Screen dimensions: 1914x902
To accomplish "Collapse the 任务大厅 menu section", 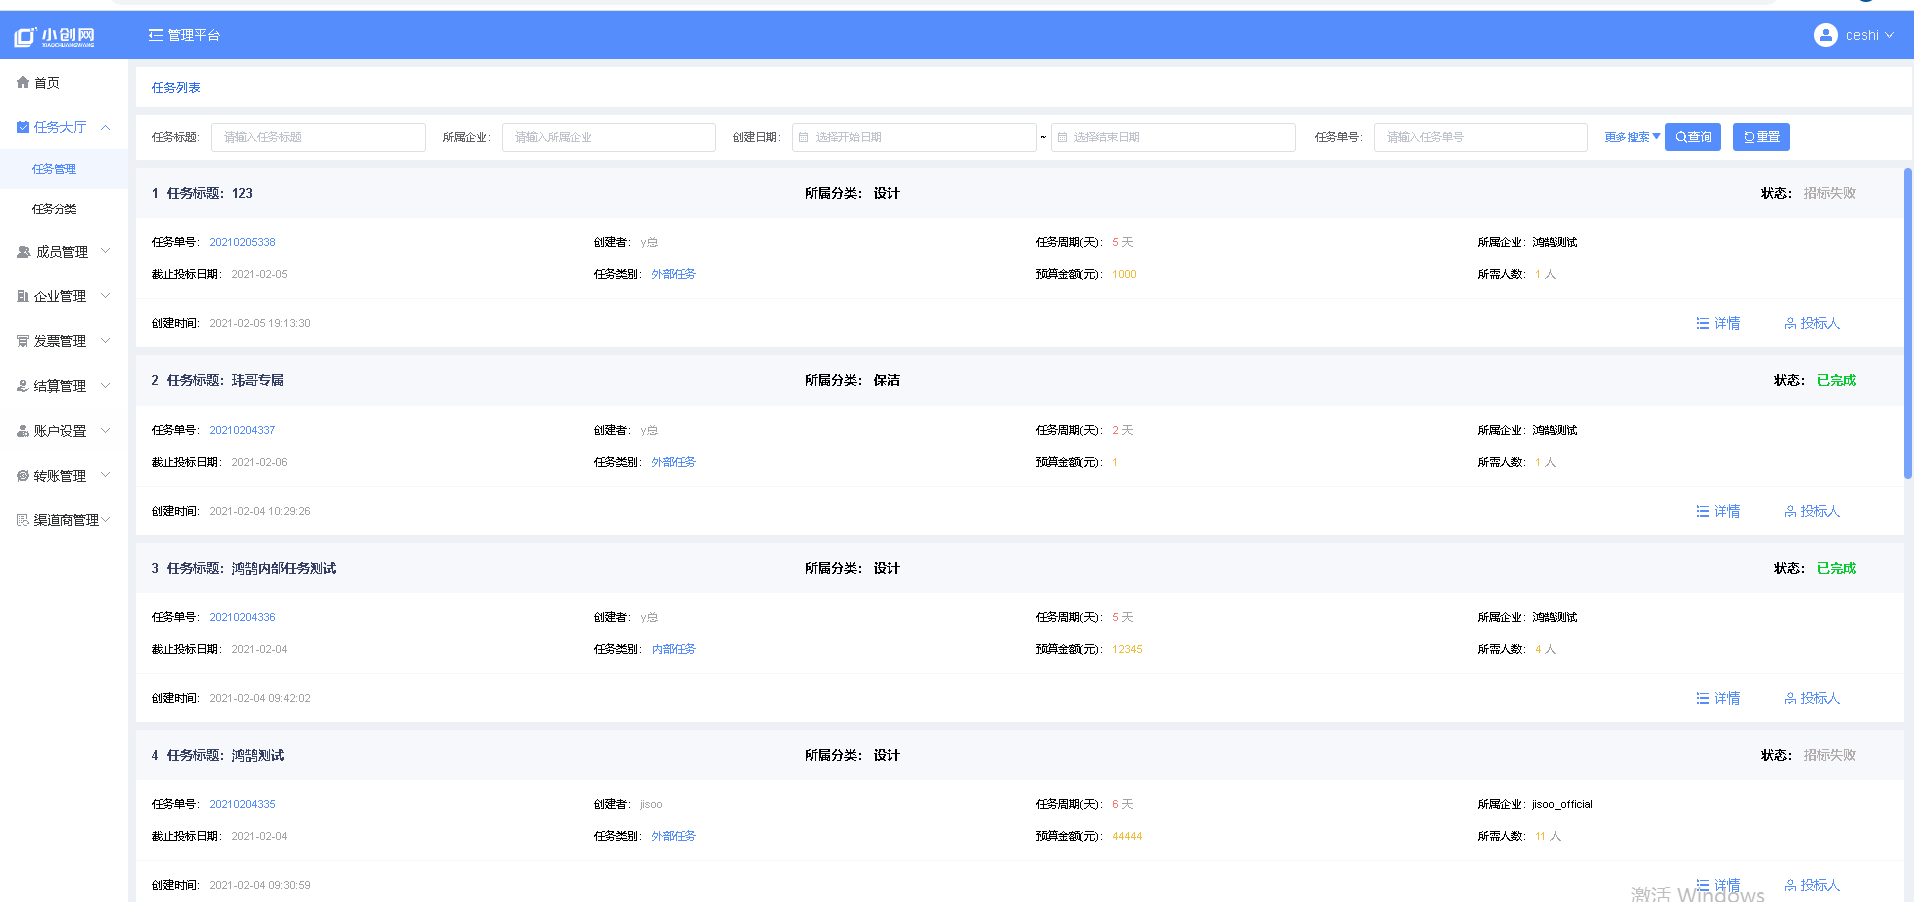I will (x=105, y=127).
